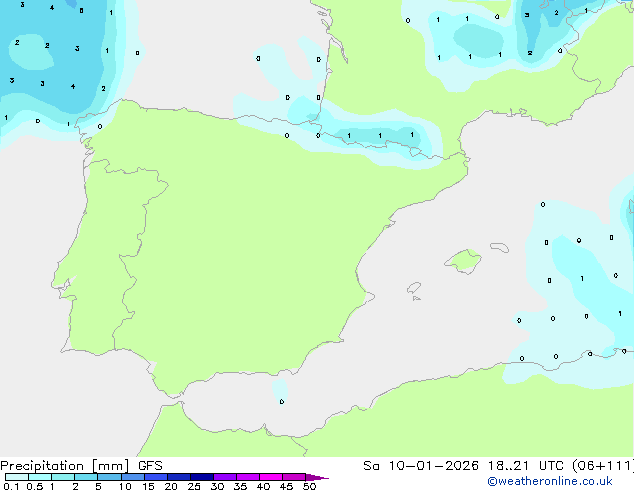
Task: Select the 5–10 mm legend color swatch
Action: (x=109, y=477)
